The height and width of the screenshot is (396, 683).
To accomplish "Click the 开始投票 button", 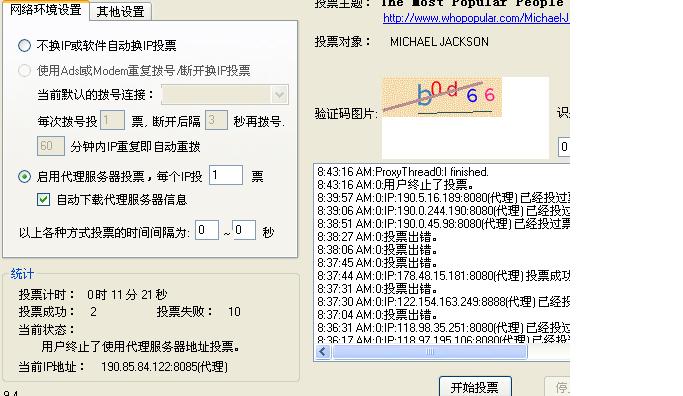I will click(x=475, y=387).
